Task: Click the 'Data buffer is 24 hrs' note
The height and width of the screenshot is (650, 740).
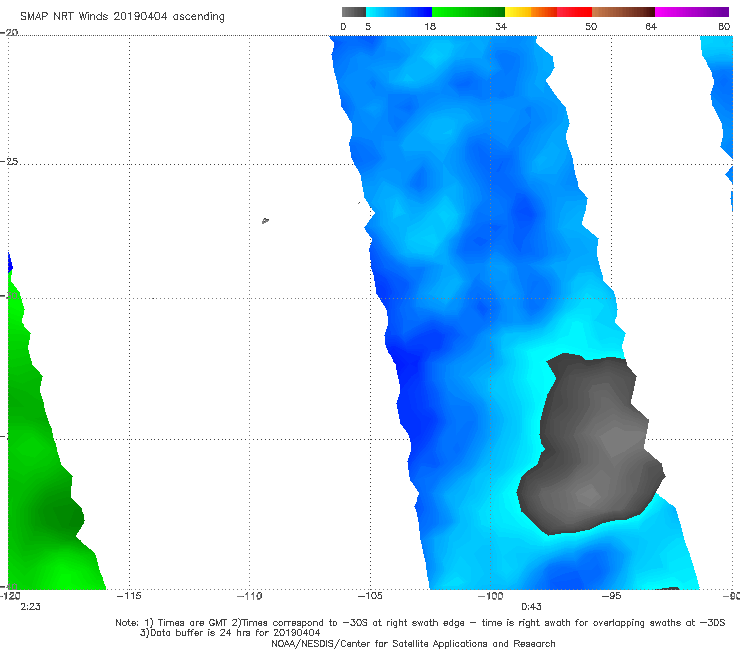Action: 230,633
